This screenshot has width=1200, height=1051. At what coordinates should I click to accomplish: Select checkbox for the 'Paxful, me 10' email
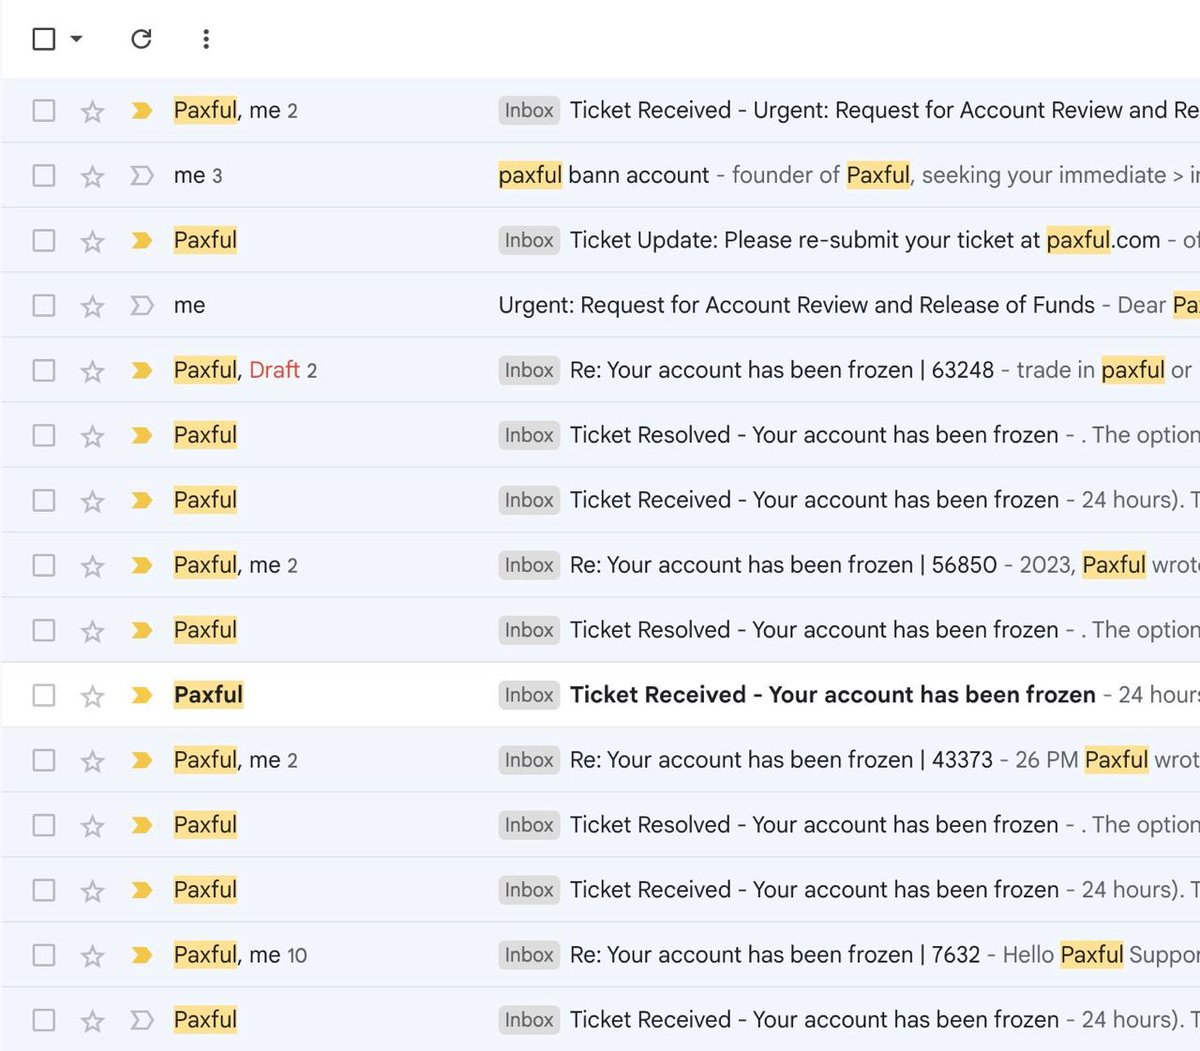click(44, 955)
